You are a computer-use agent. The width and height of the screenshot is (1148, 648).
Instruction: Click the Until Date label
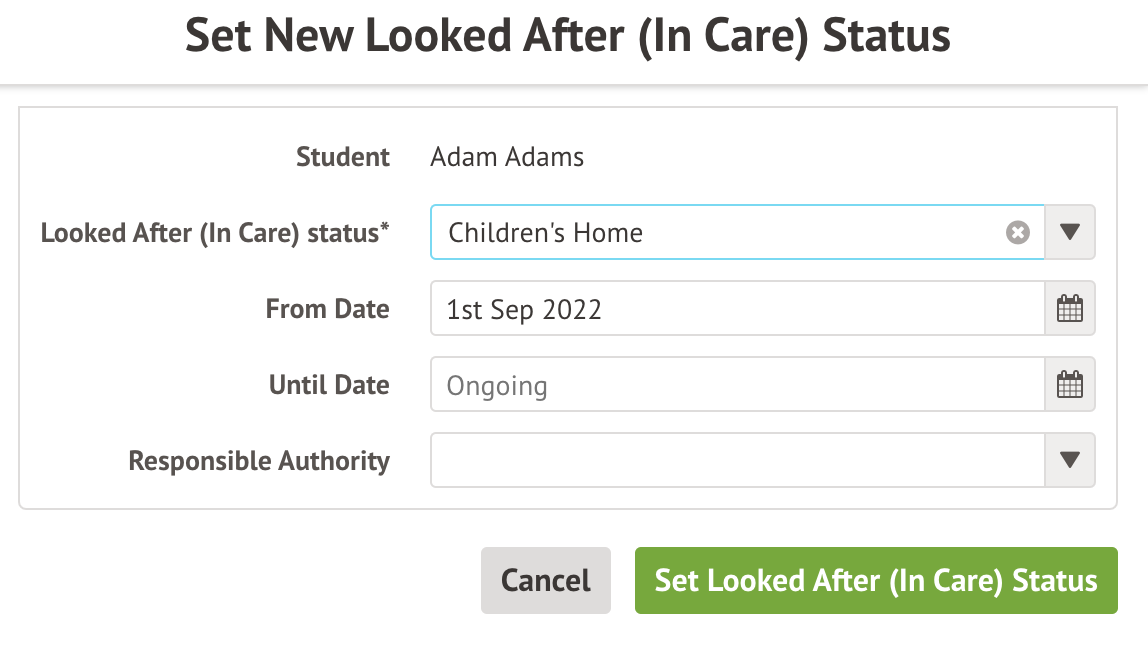(x=329, y=385)
